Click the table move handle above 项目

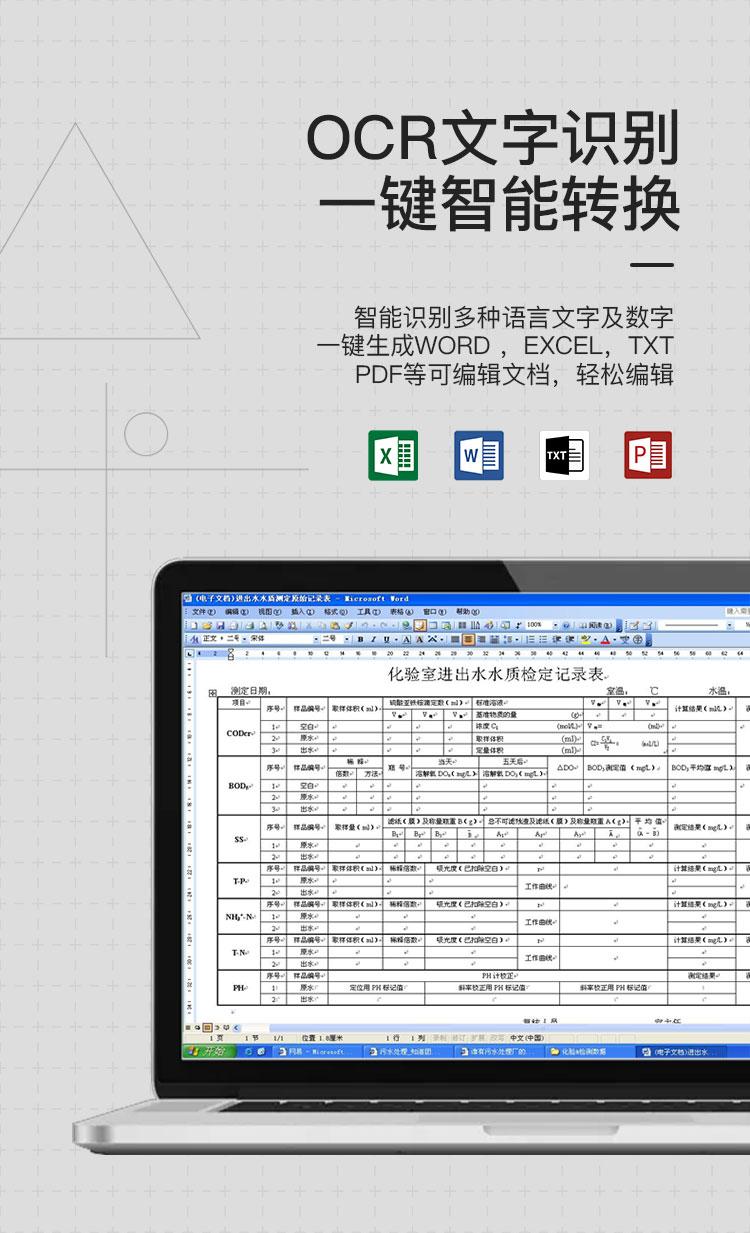[x=212, y=692]
